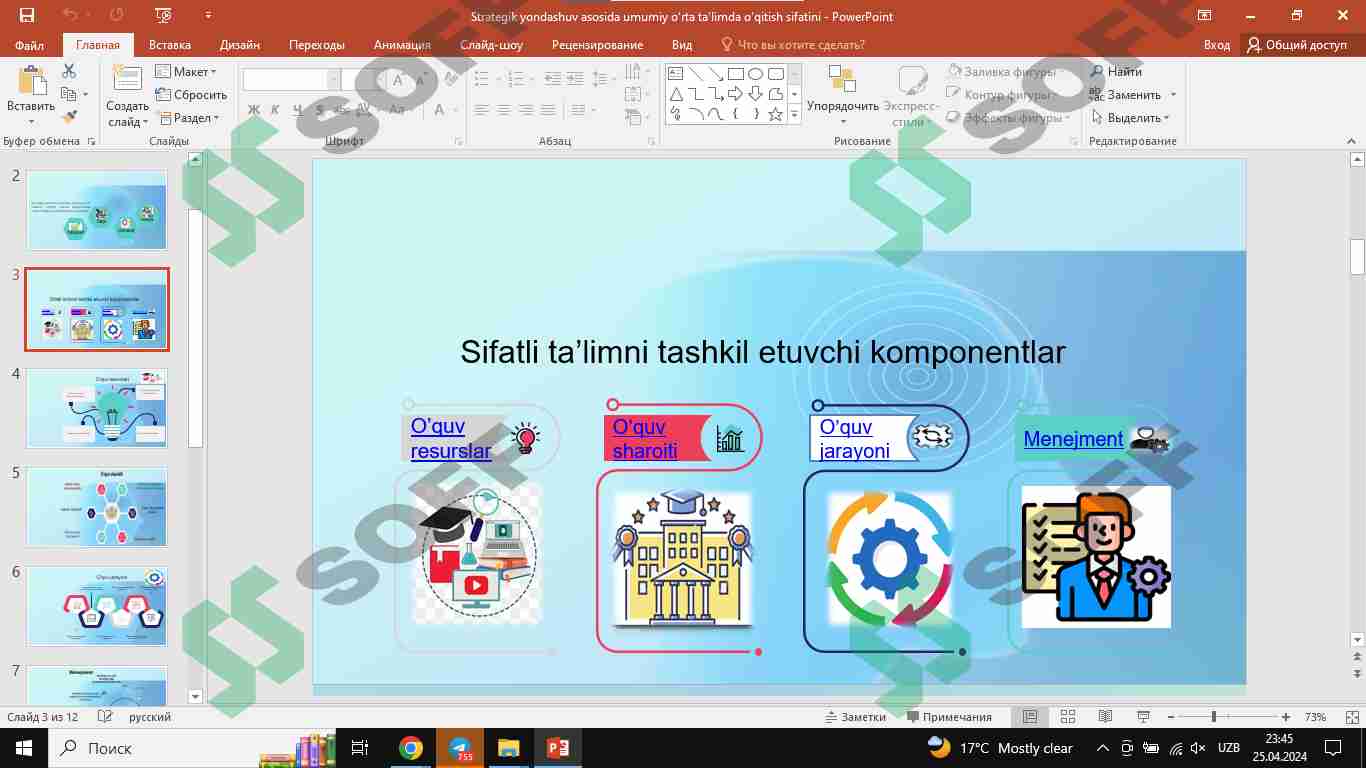Toggle center paragraph alignment

pyautogui.click(x=503, y=110)
